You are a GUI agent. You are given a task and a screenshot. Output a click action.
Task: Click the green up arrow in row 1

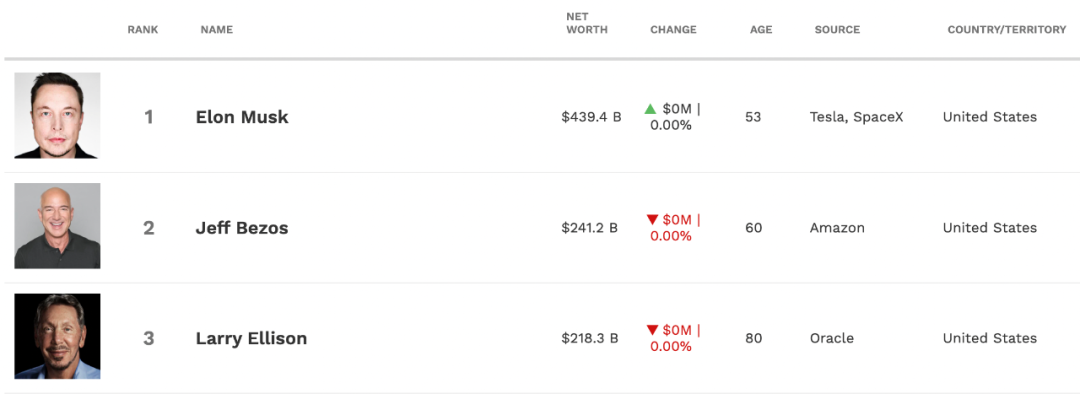[650, 109]
